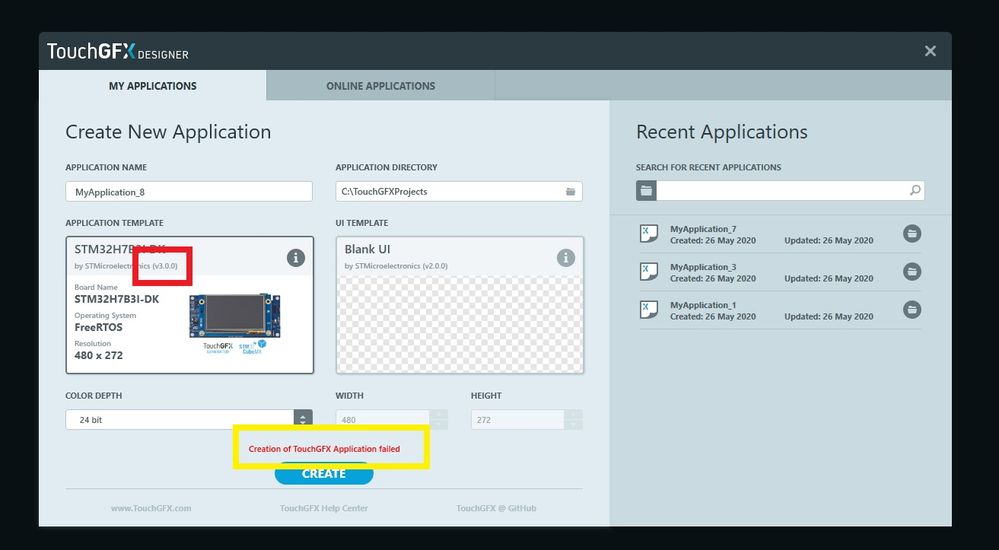The height and width of the screenshot is (550, 999).
Task: Open MyApplication_3 folder location button
Action: pyautogui.click(x=912, y=271)
